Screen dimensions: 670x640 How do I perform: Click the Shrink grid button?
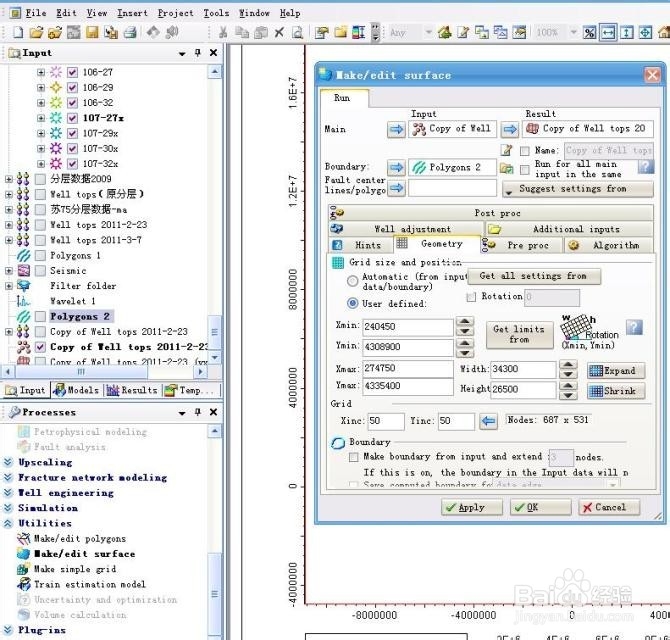(616, 391)
